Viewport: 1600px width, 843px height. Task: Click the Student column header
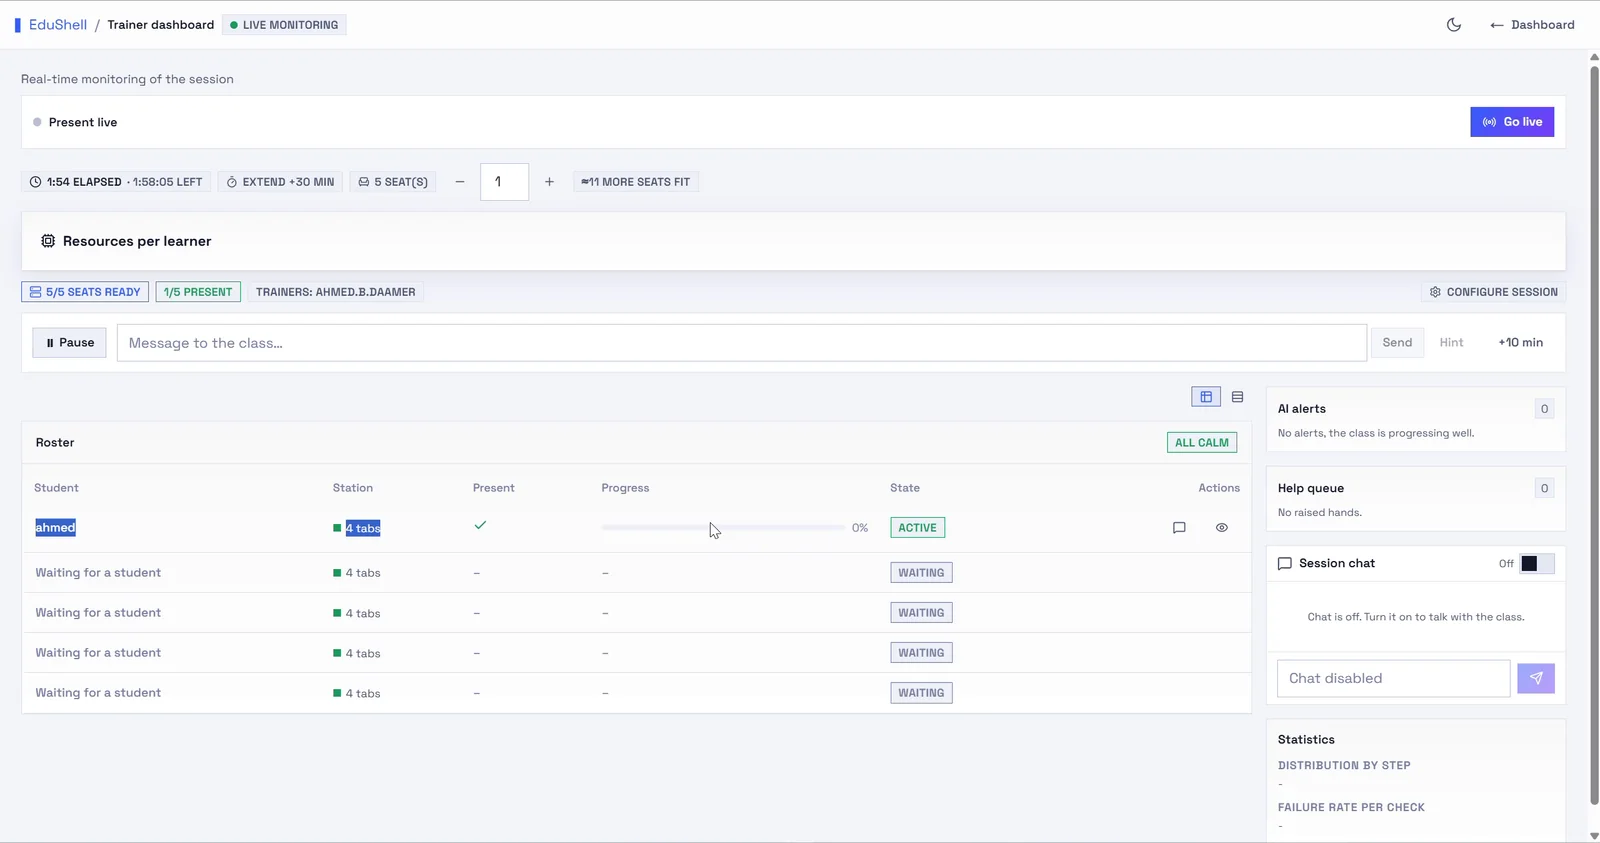point(56,488)
